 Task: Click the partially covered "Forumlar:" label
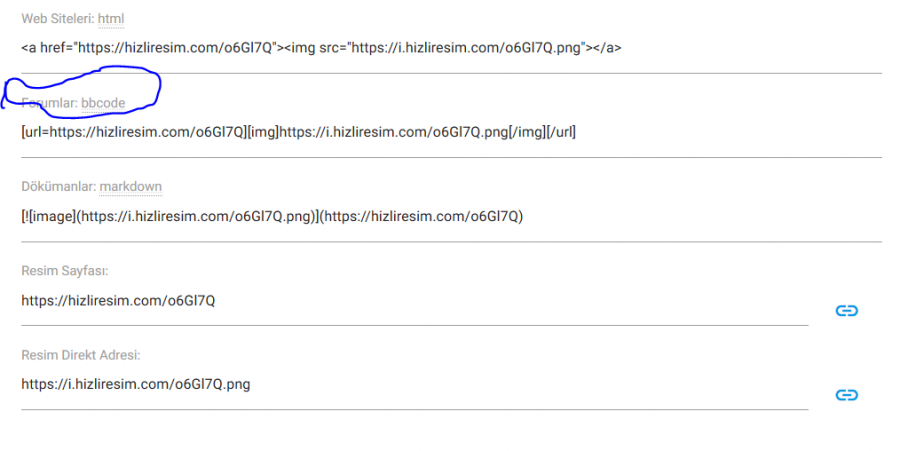pyautogui.click(x=50, y=103)
